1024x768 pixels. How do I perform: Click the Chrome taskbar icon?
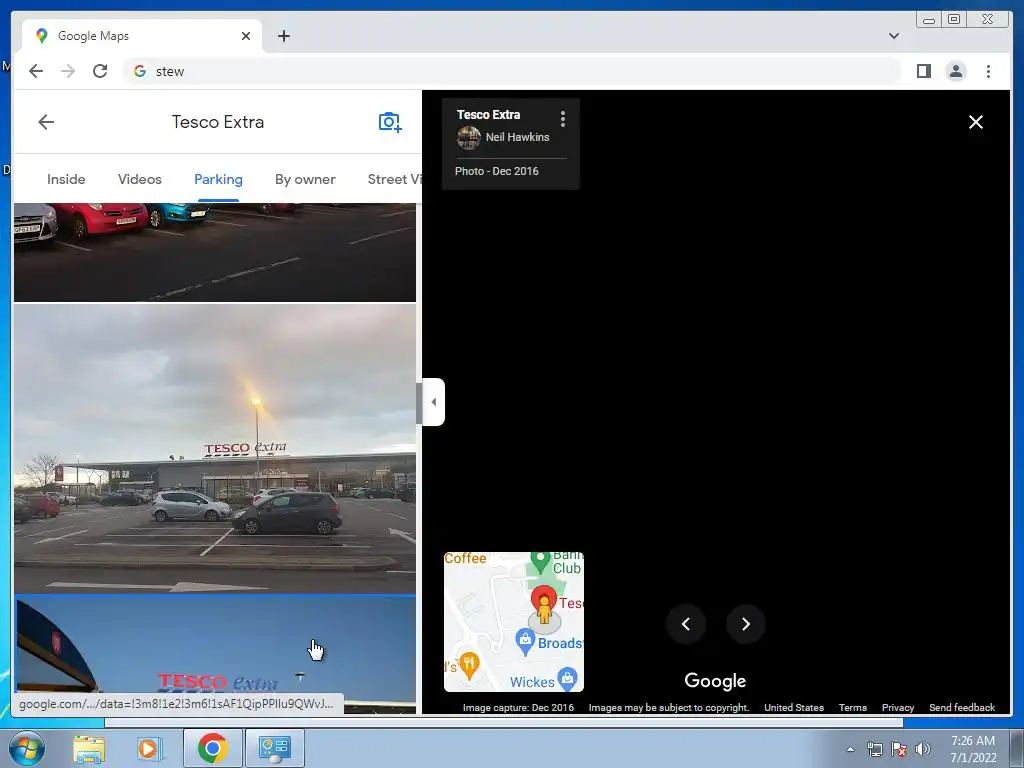coord(212,748)
